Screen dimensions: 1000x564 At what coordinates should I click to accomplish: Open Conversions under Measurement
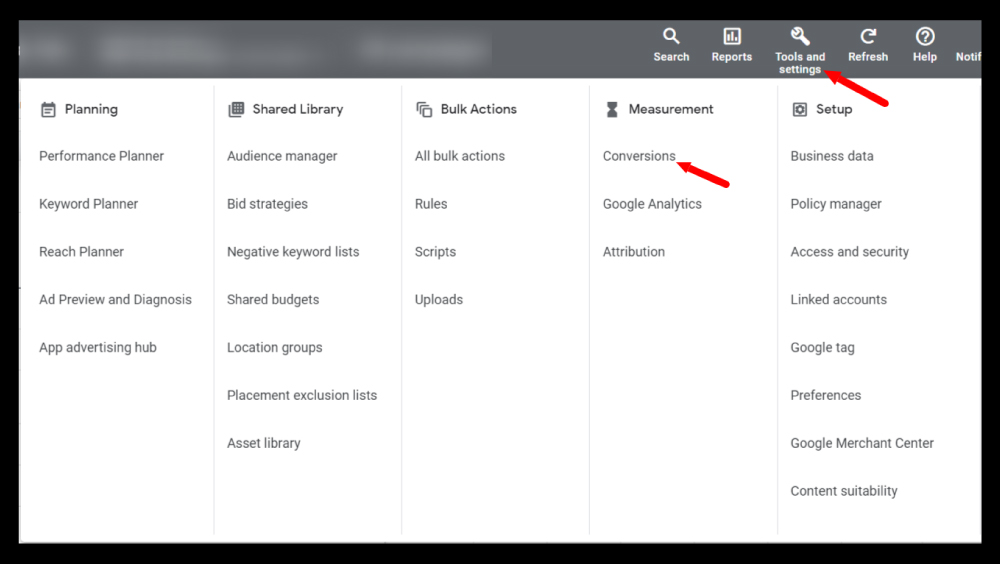point(639,156)
